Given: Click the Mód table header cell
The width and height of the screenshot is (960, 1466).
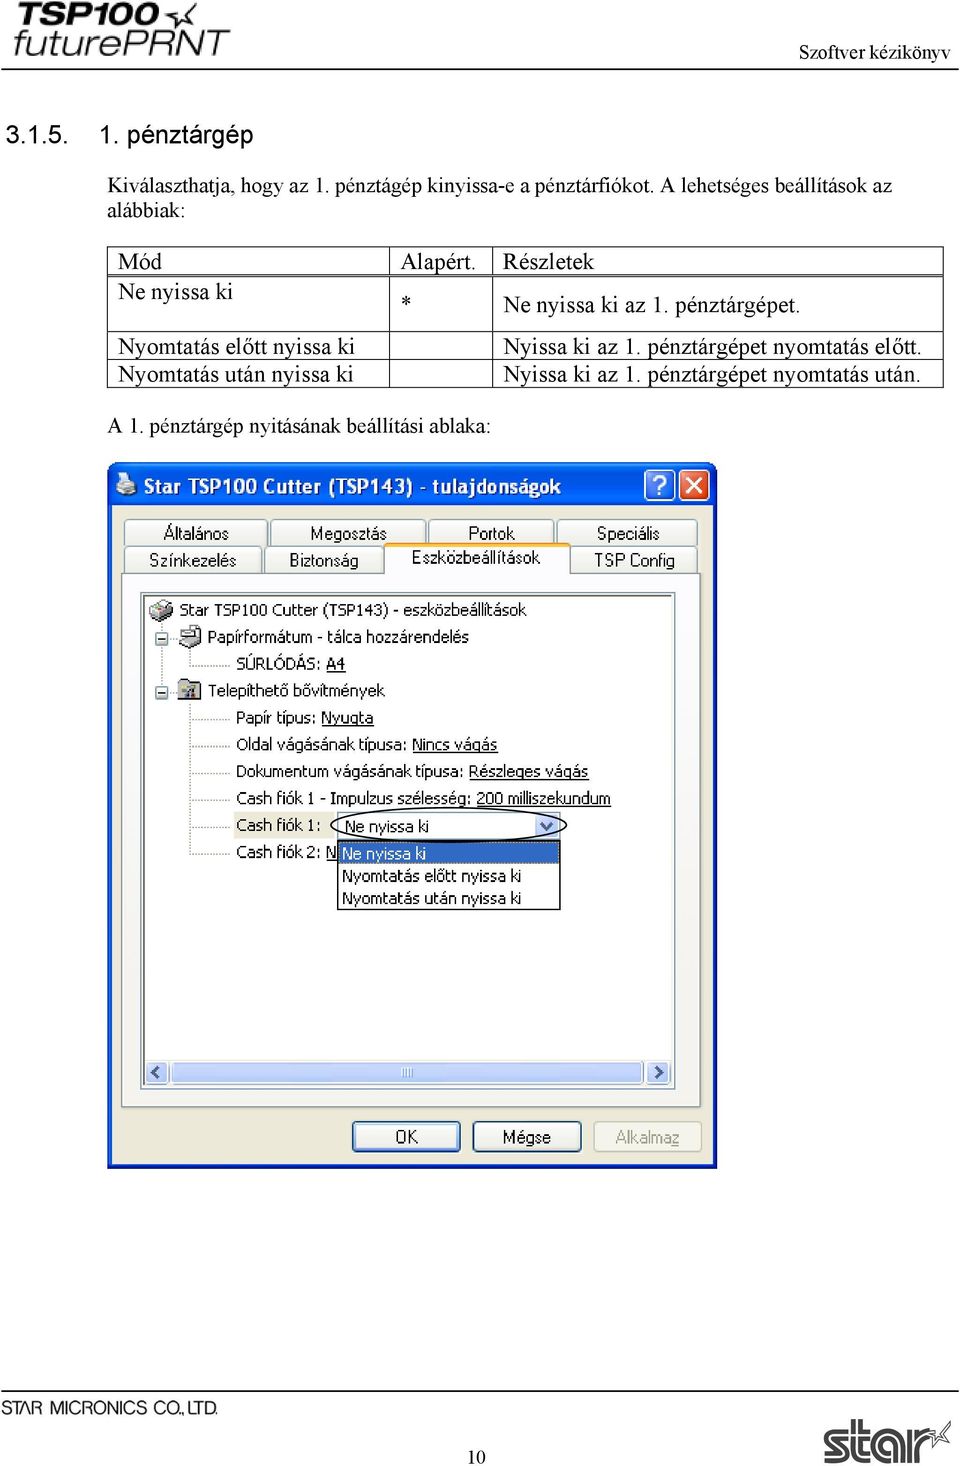Looking at the screenshot, I should click(248, 262).
